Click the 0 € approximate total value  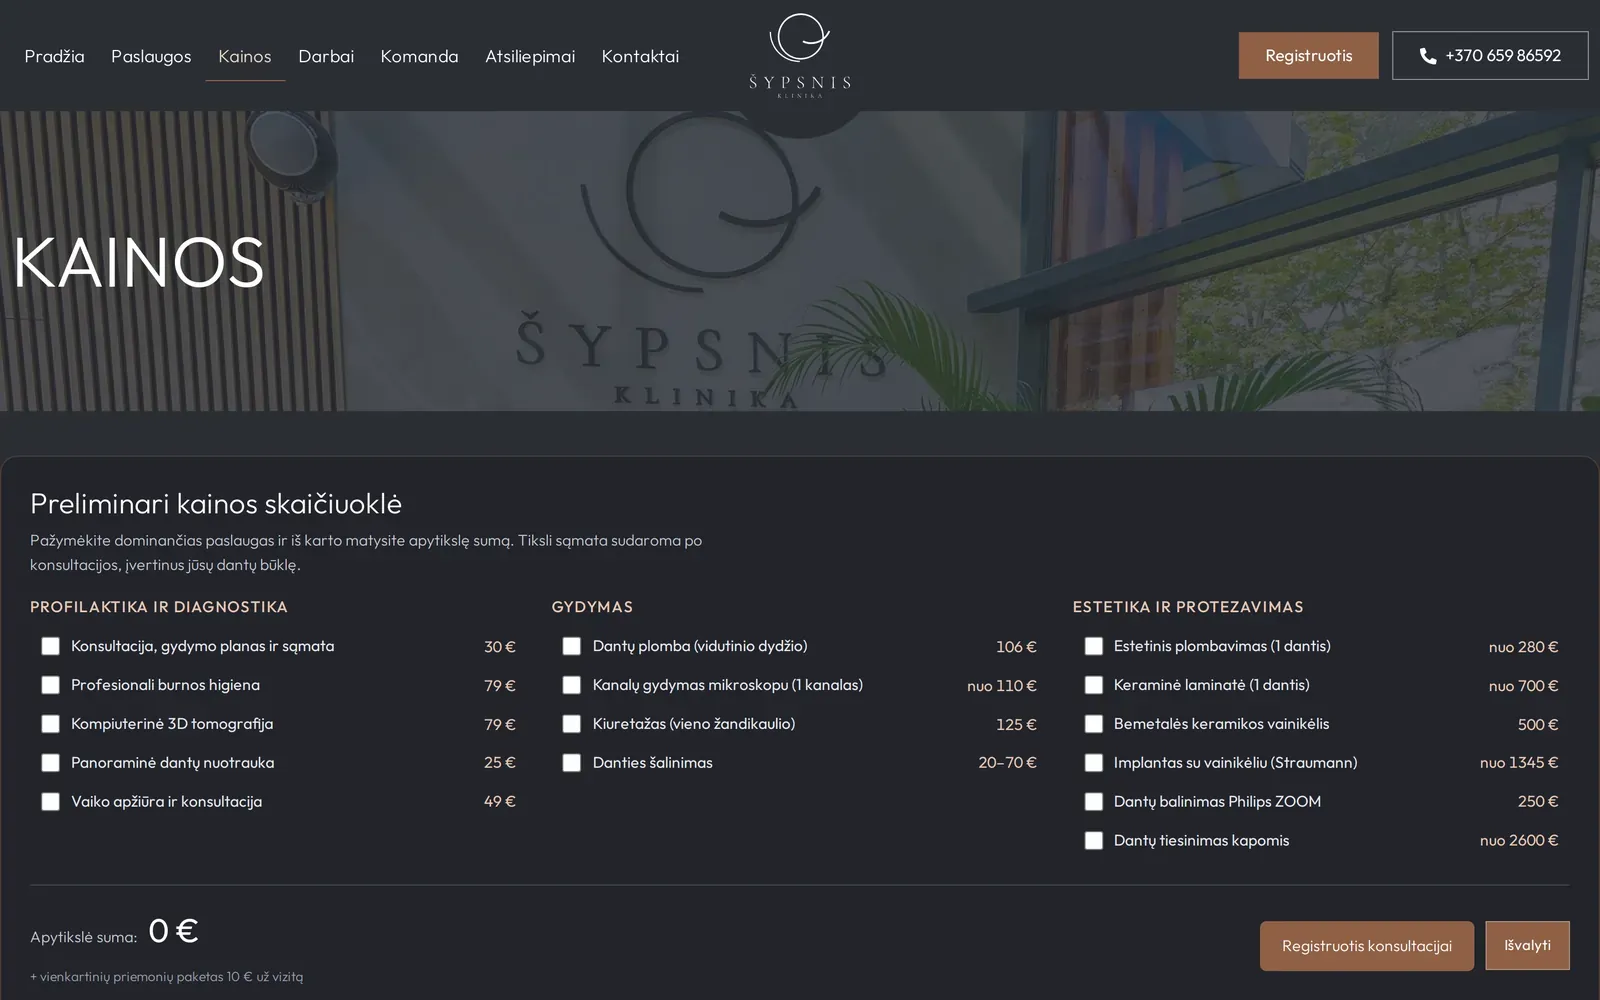pyautogui.click(x=173, y=931)
